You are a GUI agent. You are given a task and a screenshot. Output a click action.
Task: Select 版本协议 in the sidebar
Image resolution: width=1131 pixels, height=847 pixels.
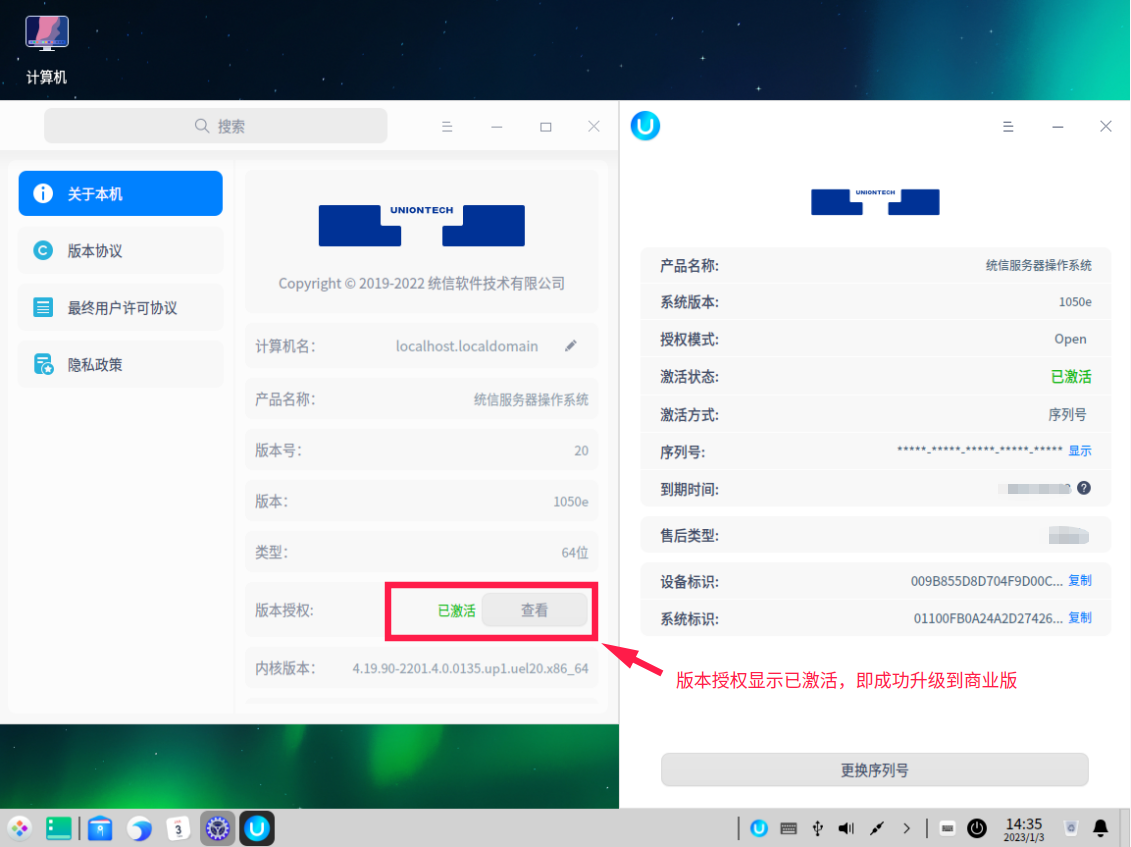[x=120, y=250]
